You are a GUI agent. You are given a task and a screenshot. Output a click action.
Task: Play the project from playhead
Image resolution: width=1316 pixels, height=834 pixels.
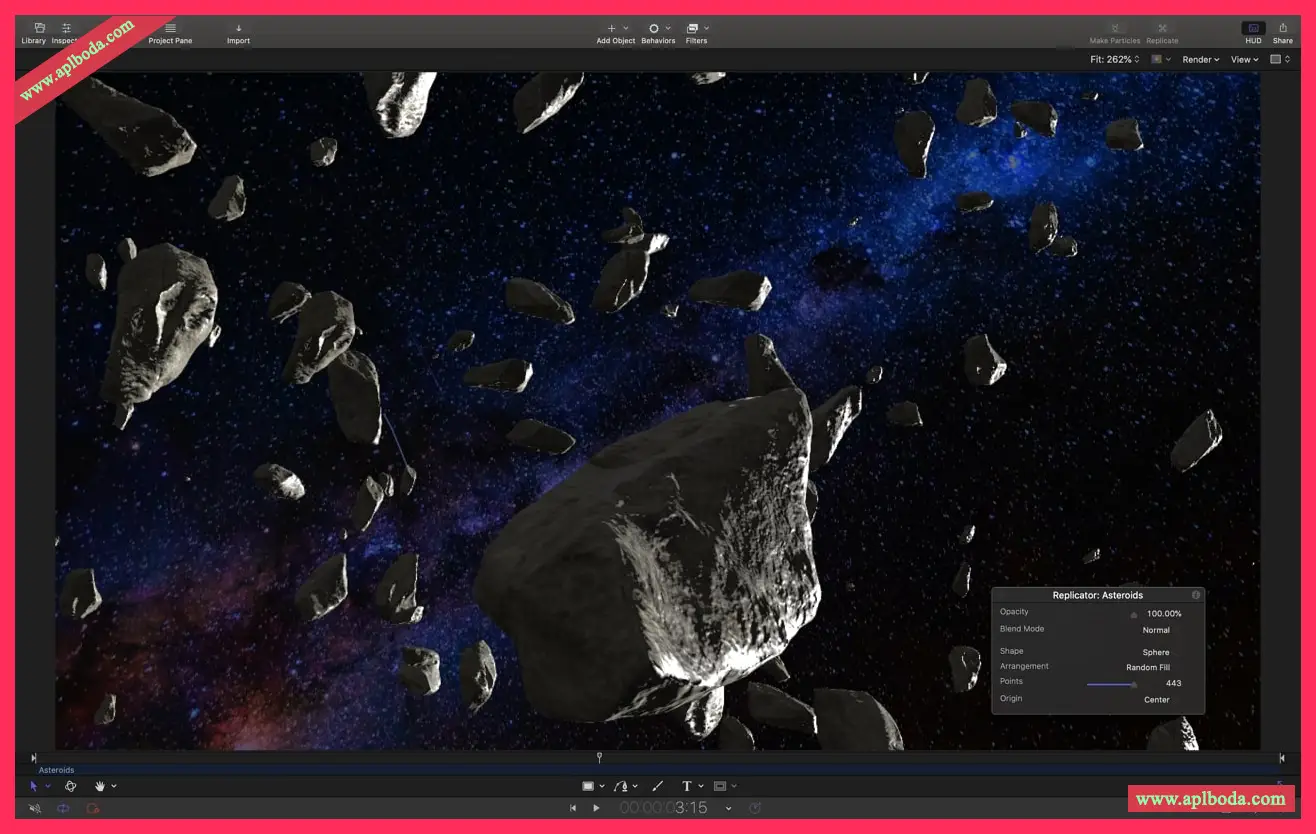(x=596, y=808)
